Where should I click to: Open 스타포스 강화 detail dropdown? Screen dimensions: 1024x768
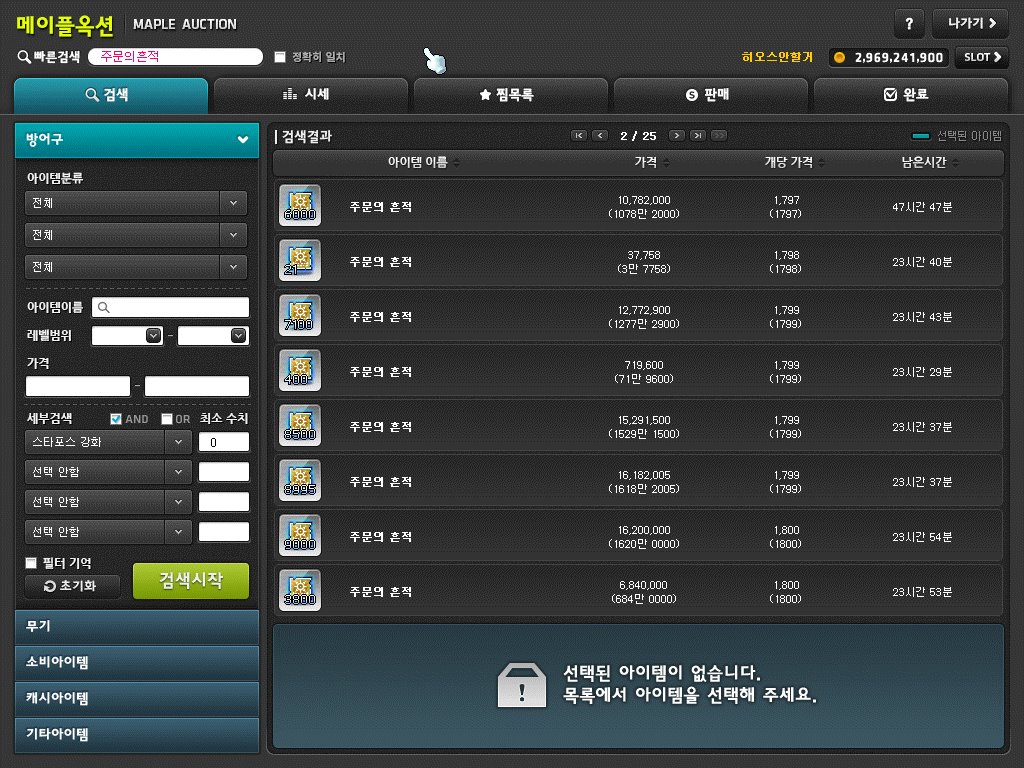click(x=108, y=441)
